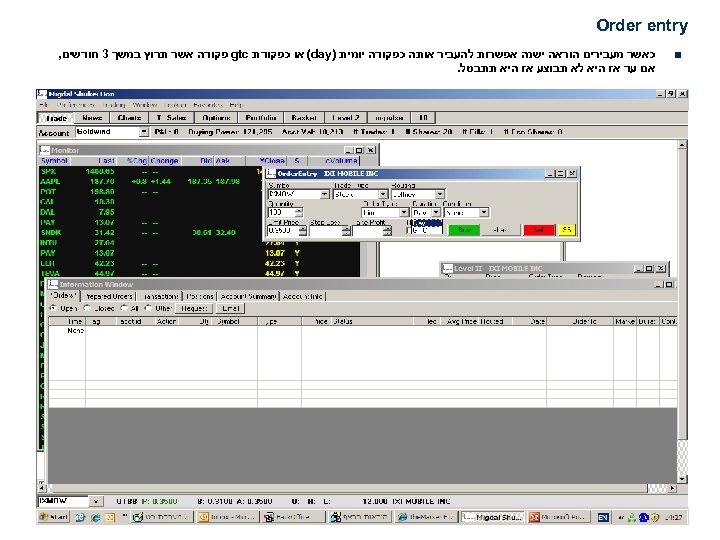Open the Duration dropdown

pyautogui.click(x=436, y=213)
